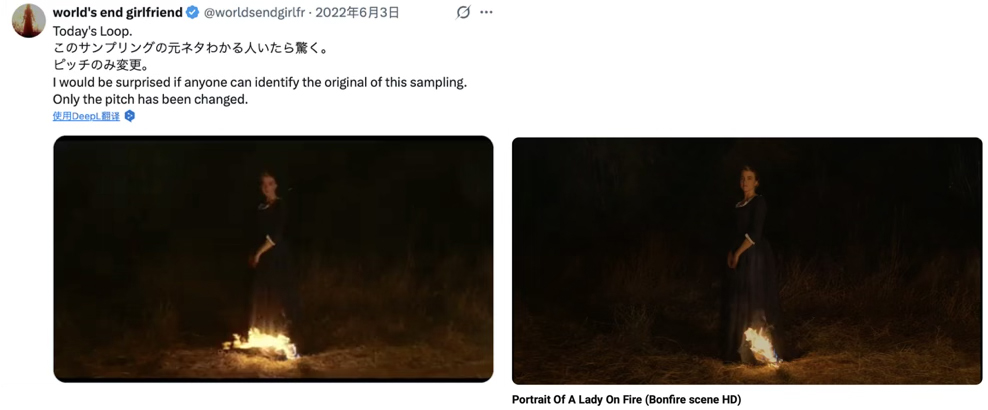Click the Portrait Of A Lady On Fire caption
Screen dimensions: 988x410
[x=626, y=400]
